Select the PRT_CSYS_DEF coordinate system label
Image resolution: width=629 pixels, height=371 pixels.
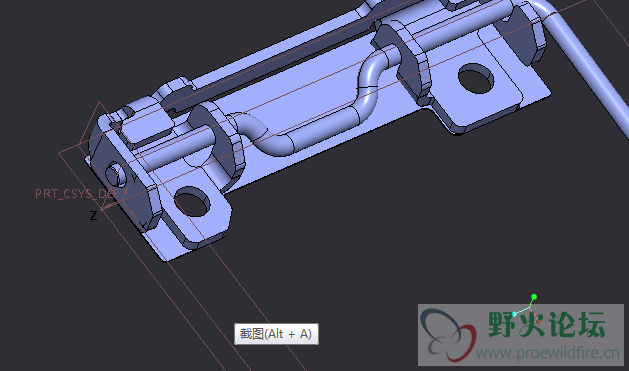[x=77, y=194]
